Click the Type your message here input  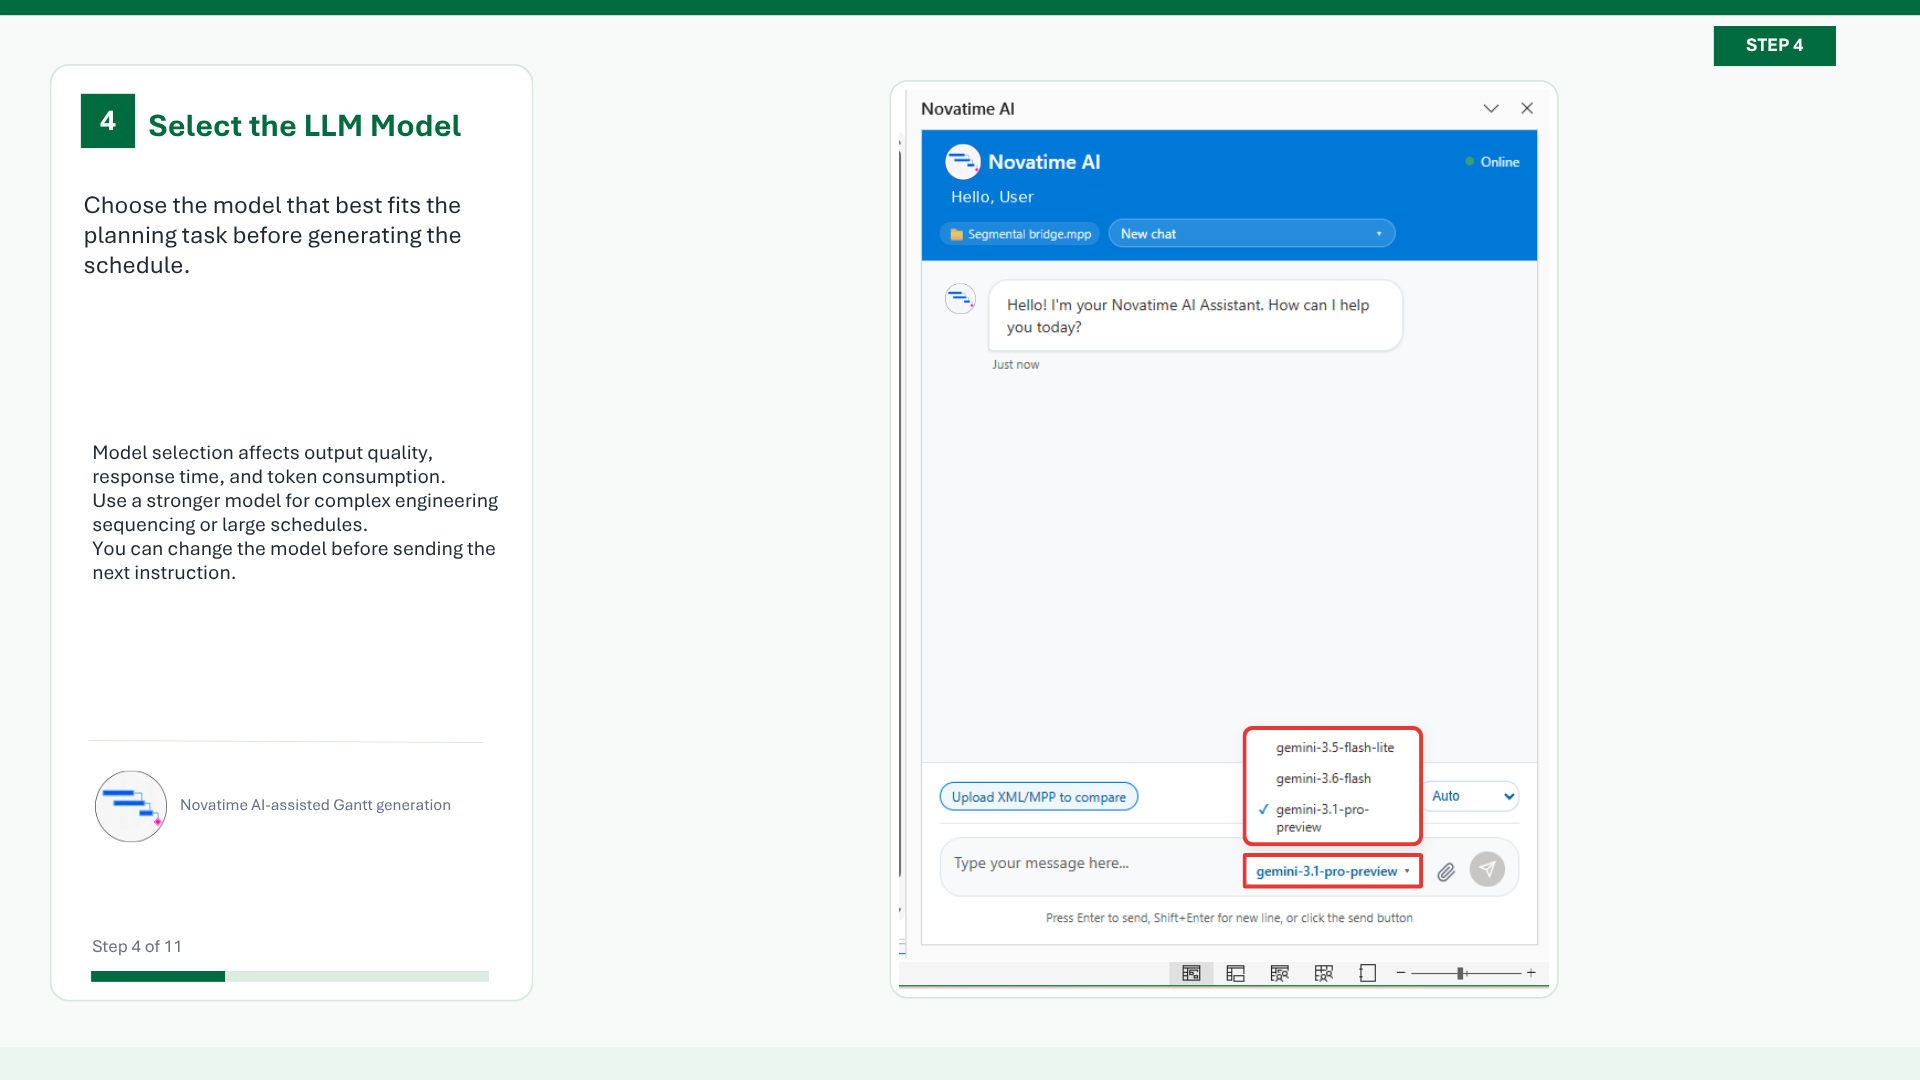pyautogui.click(x=1090, y=863)
